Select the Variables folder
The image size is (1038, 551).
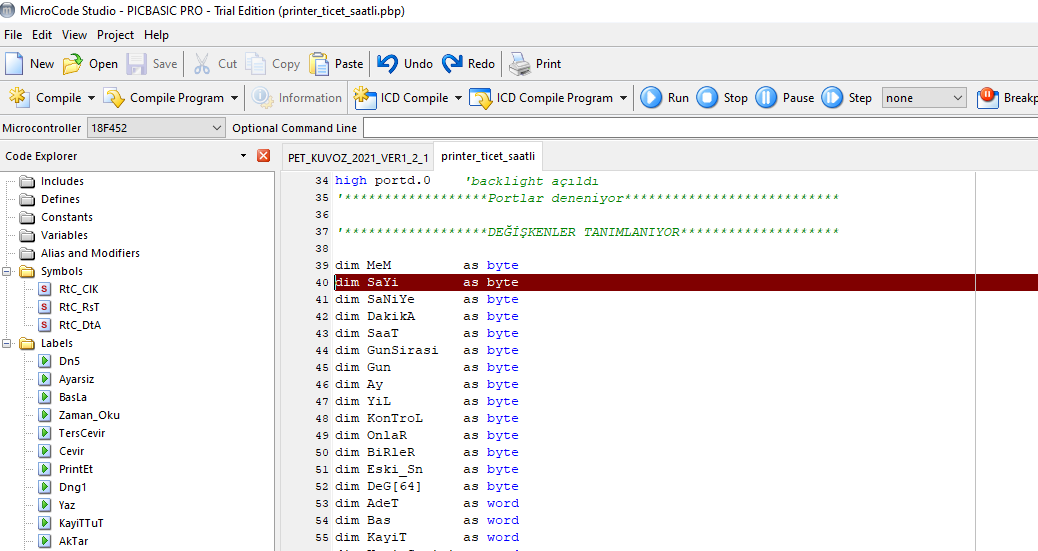64,235
